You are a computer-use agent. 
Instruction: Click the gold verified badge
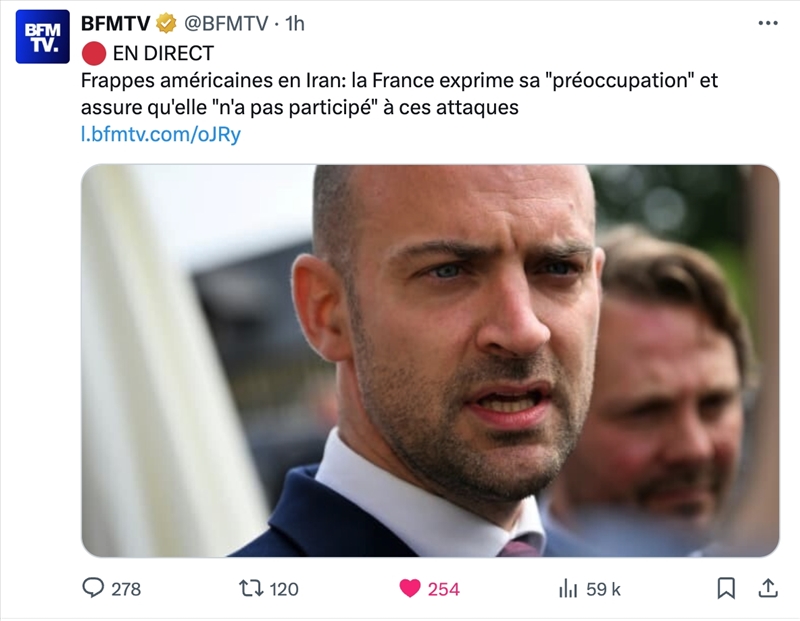click(x=166, y=23)
